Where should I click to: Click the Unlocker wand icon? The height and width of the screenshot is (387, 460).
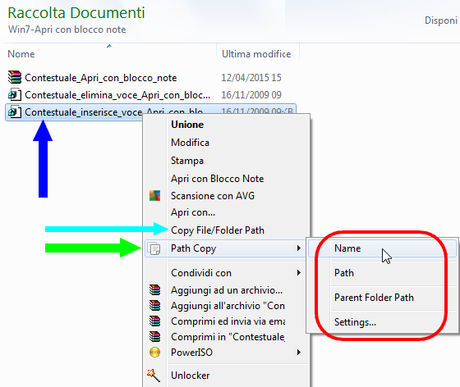tap(153, 375)
